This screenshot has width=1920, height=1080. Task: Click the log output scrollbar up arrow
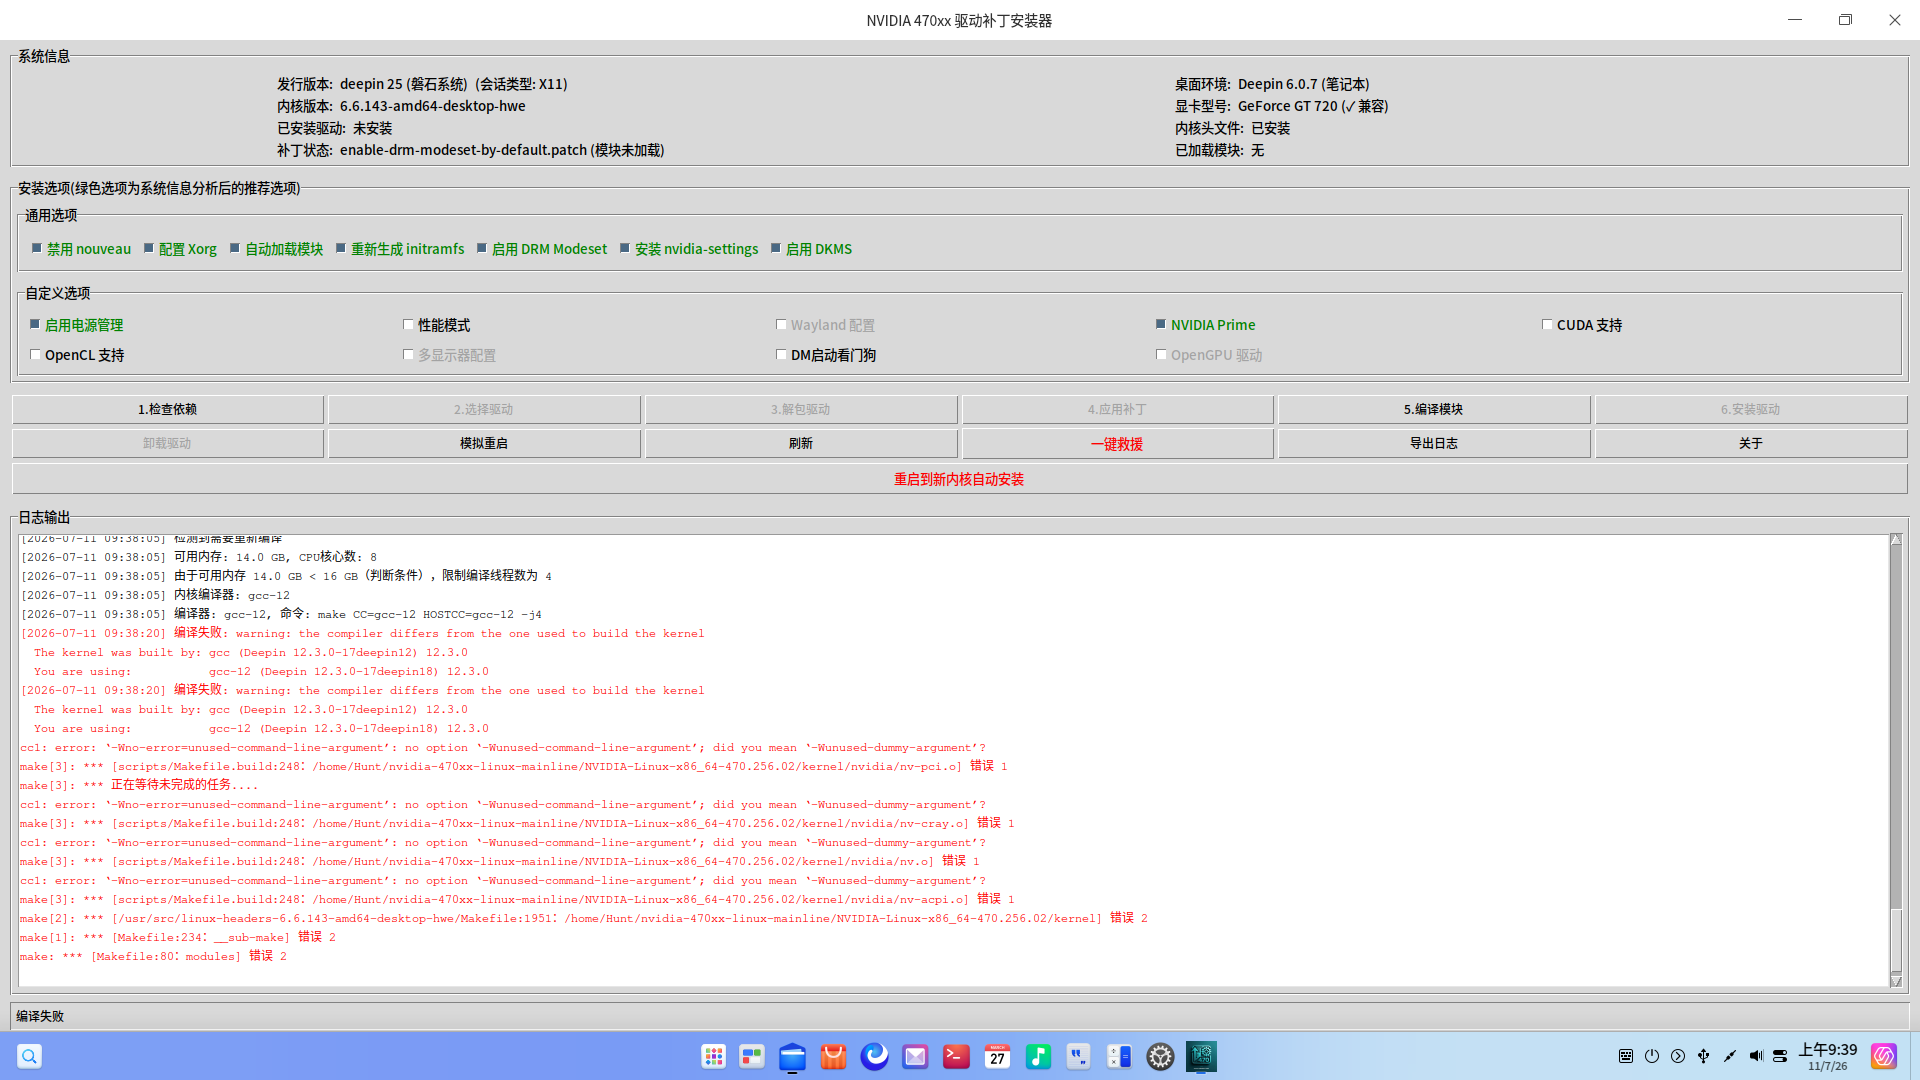pyautogui.click(x=1896, y=540)
